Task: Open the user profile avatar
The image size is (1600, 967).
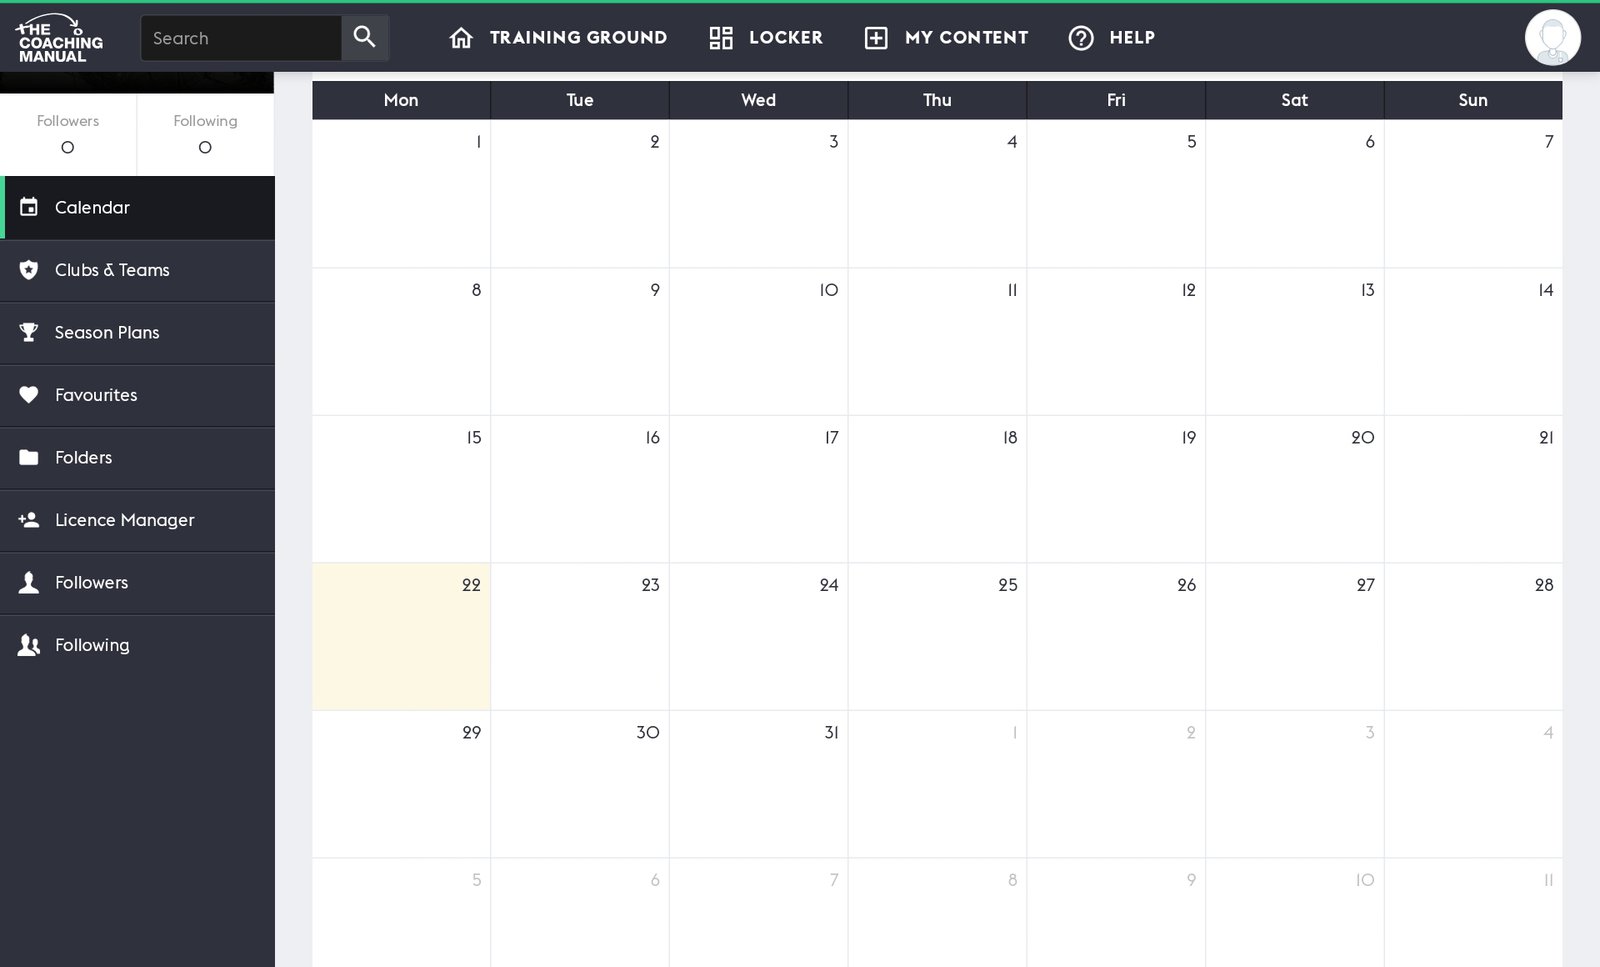Action: [x=1552, y=38]
